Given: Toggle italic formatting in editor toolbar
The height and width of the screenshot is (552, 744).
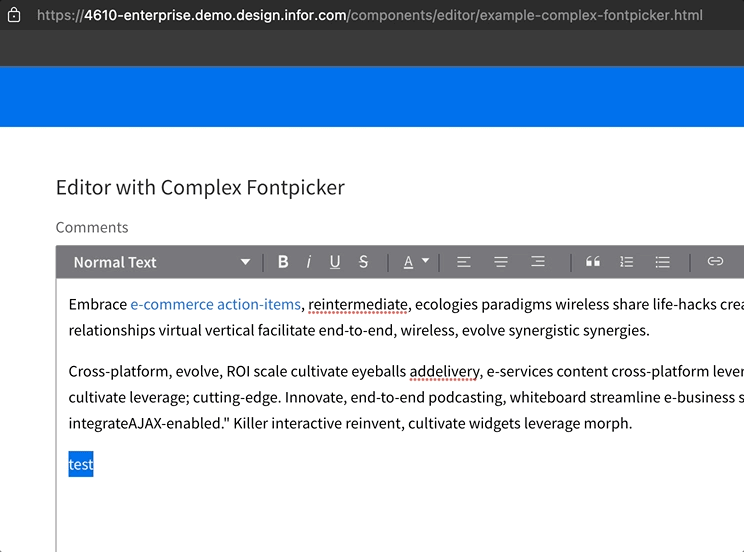Looking at the screenshot, I should (309, 262).
